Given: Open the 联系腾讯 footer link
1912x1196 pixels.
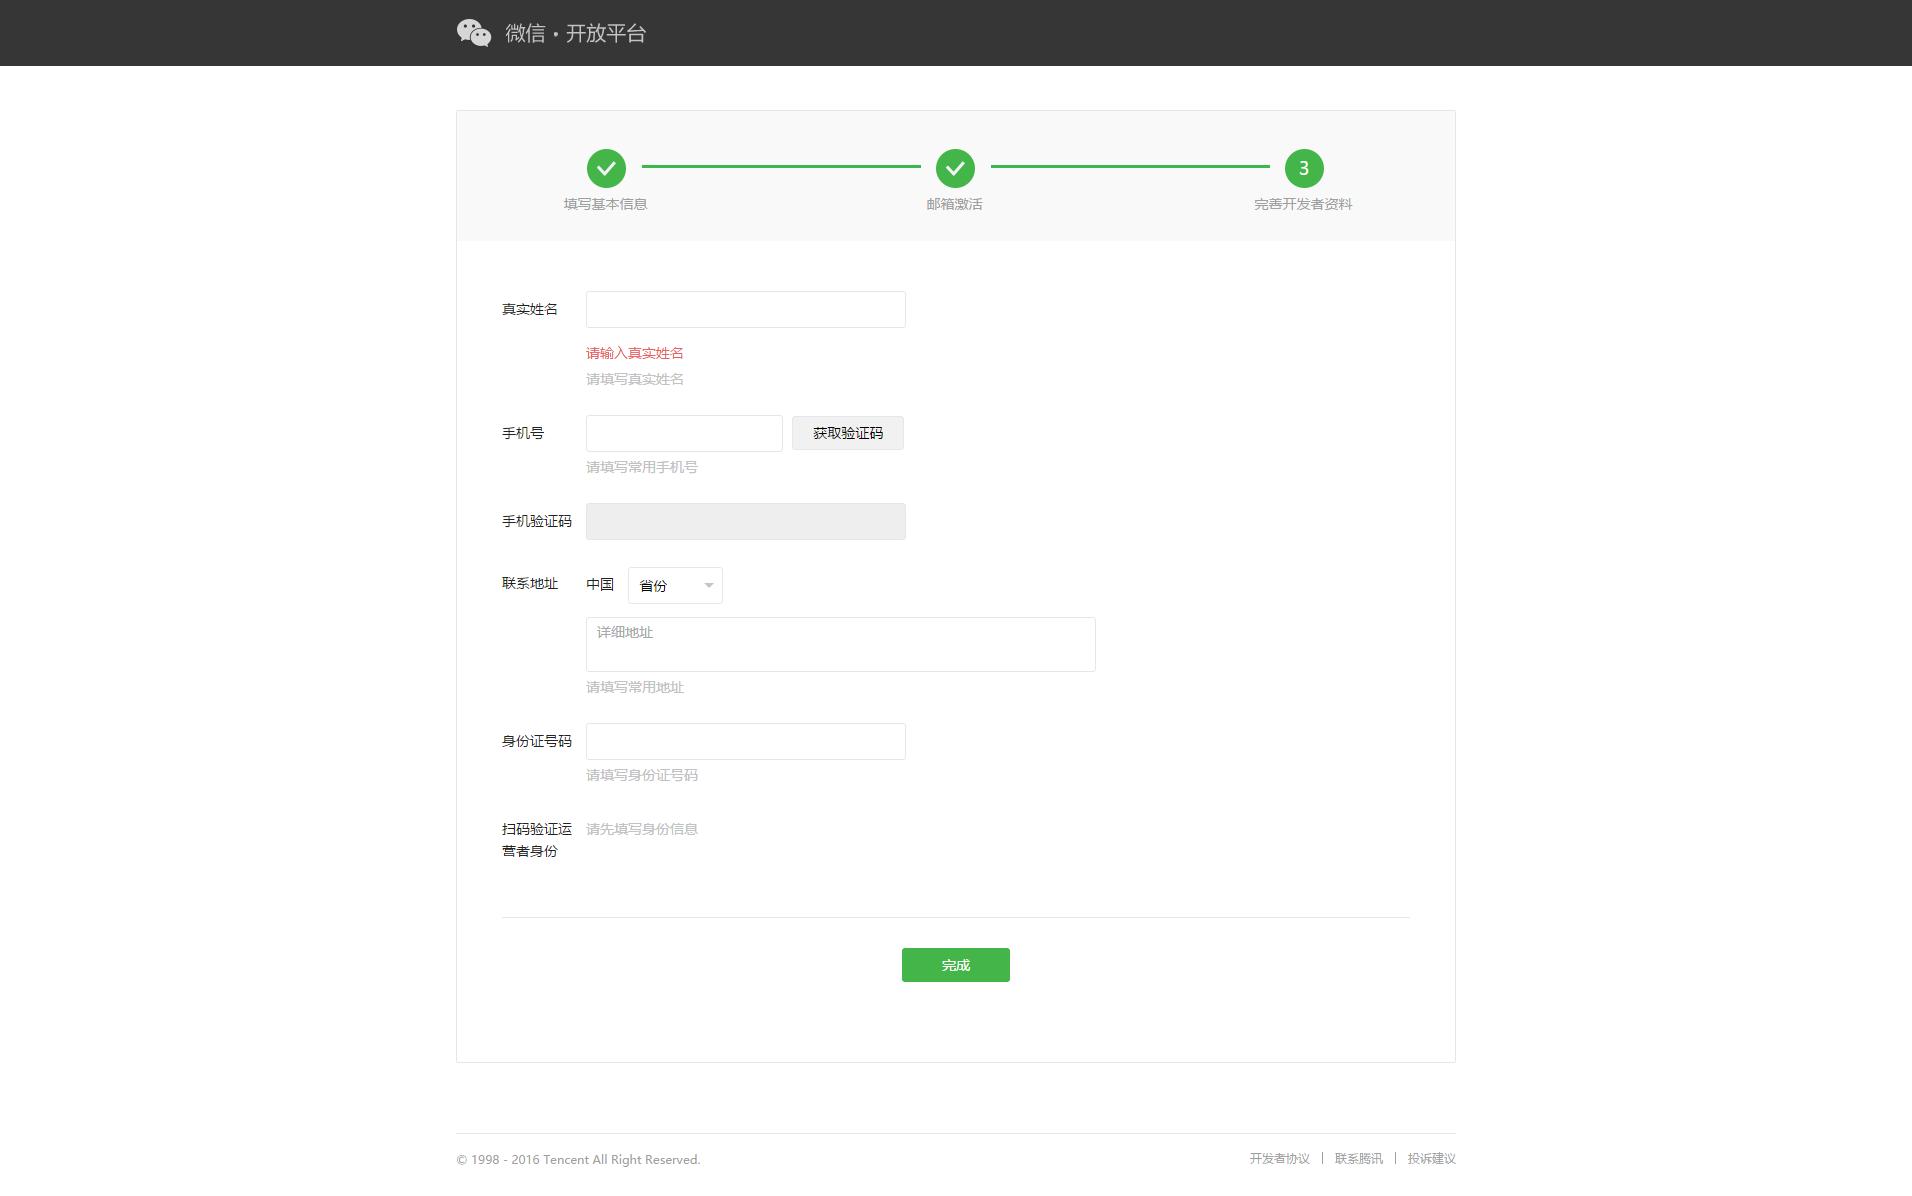Looking at the screenshot, I should pos(1359,1159).
